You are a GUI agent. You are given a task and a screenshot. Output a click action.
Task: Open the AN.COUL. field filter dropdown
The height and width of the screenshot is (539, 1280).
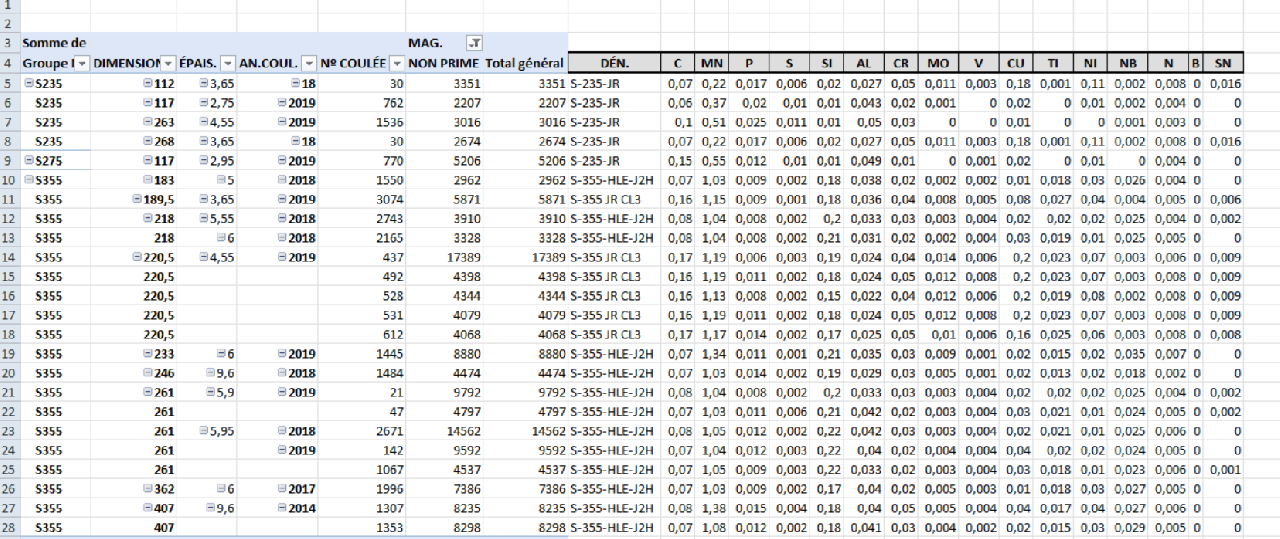pyautogui.click(x=309, y=63)
